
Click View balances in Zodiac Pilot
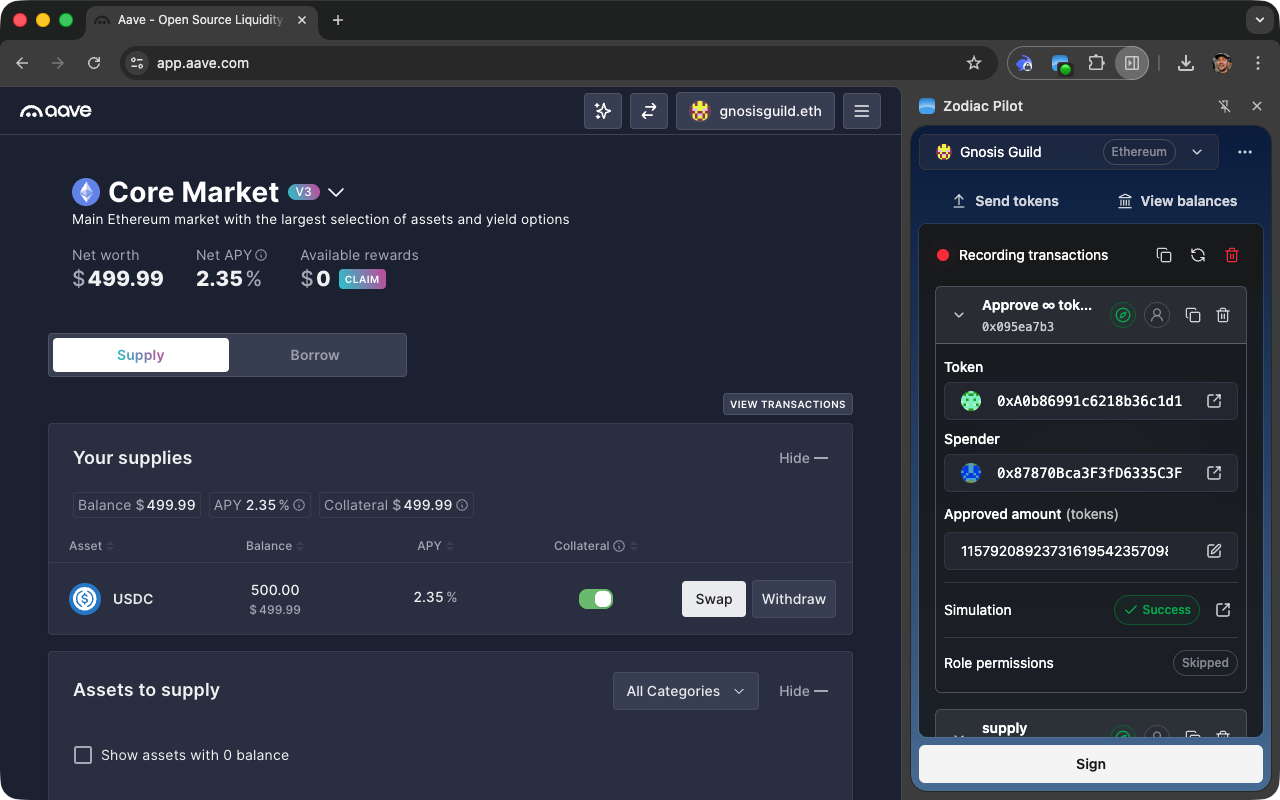1177,201
